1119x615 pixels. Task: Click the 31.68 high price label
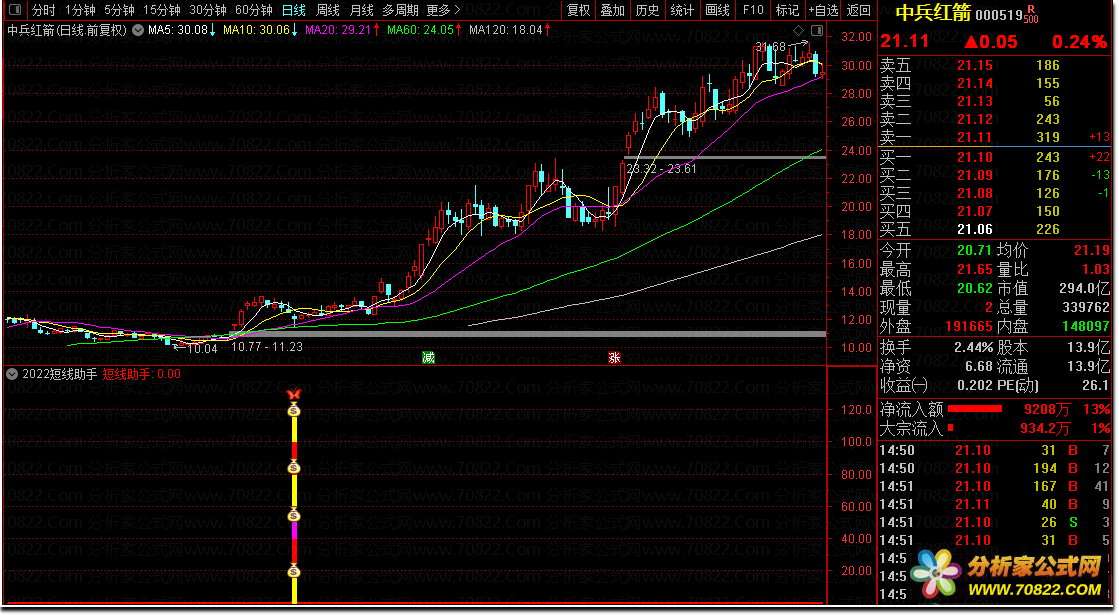(771, 47)
